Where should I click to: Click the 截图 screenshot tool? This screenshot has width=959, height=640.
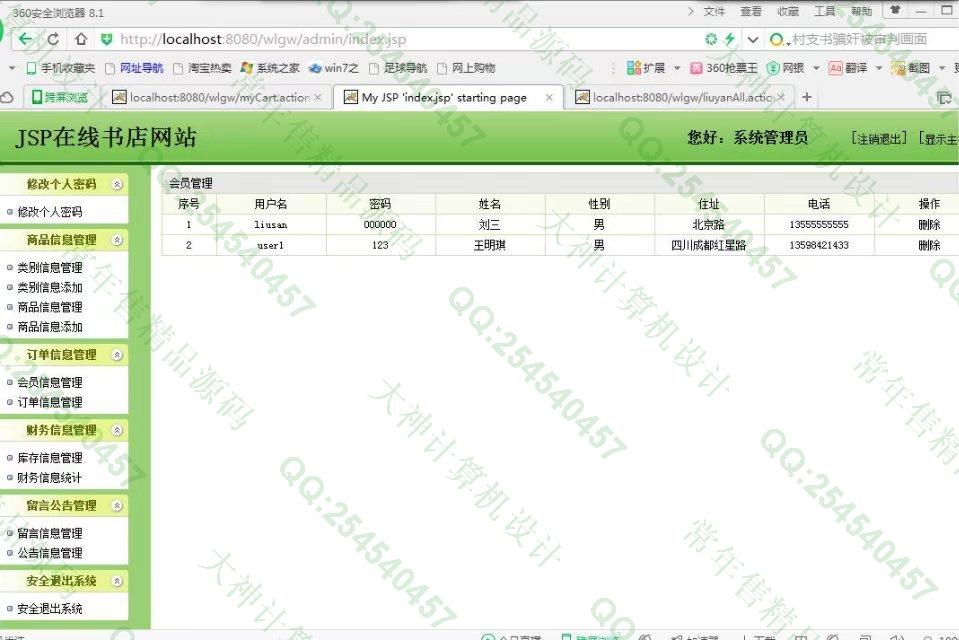911,68
